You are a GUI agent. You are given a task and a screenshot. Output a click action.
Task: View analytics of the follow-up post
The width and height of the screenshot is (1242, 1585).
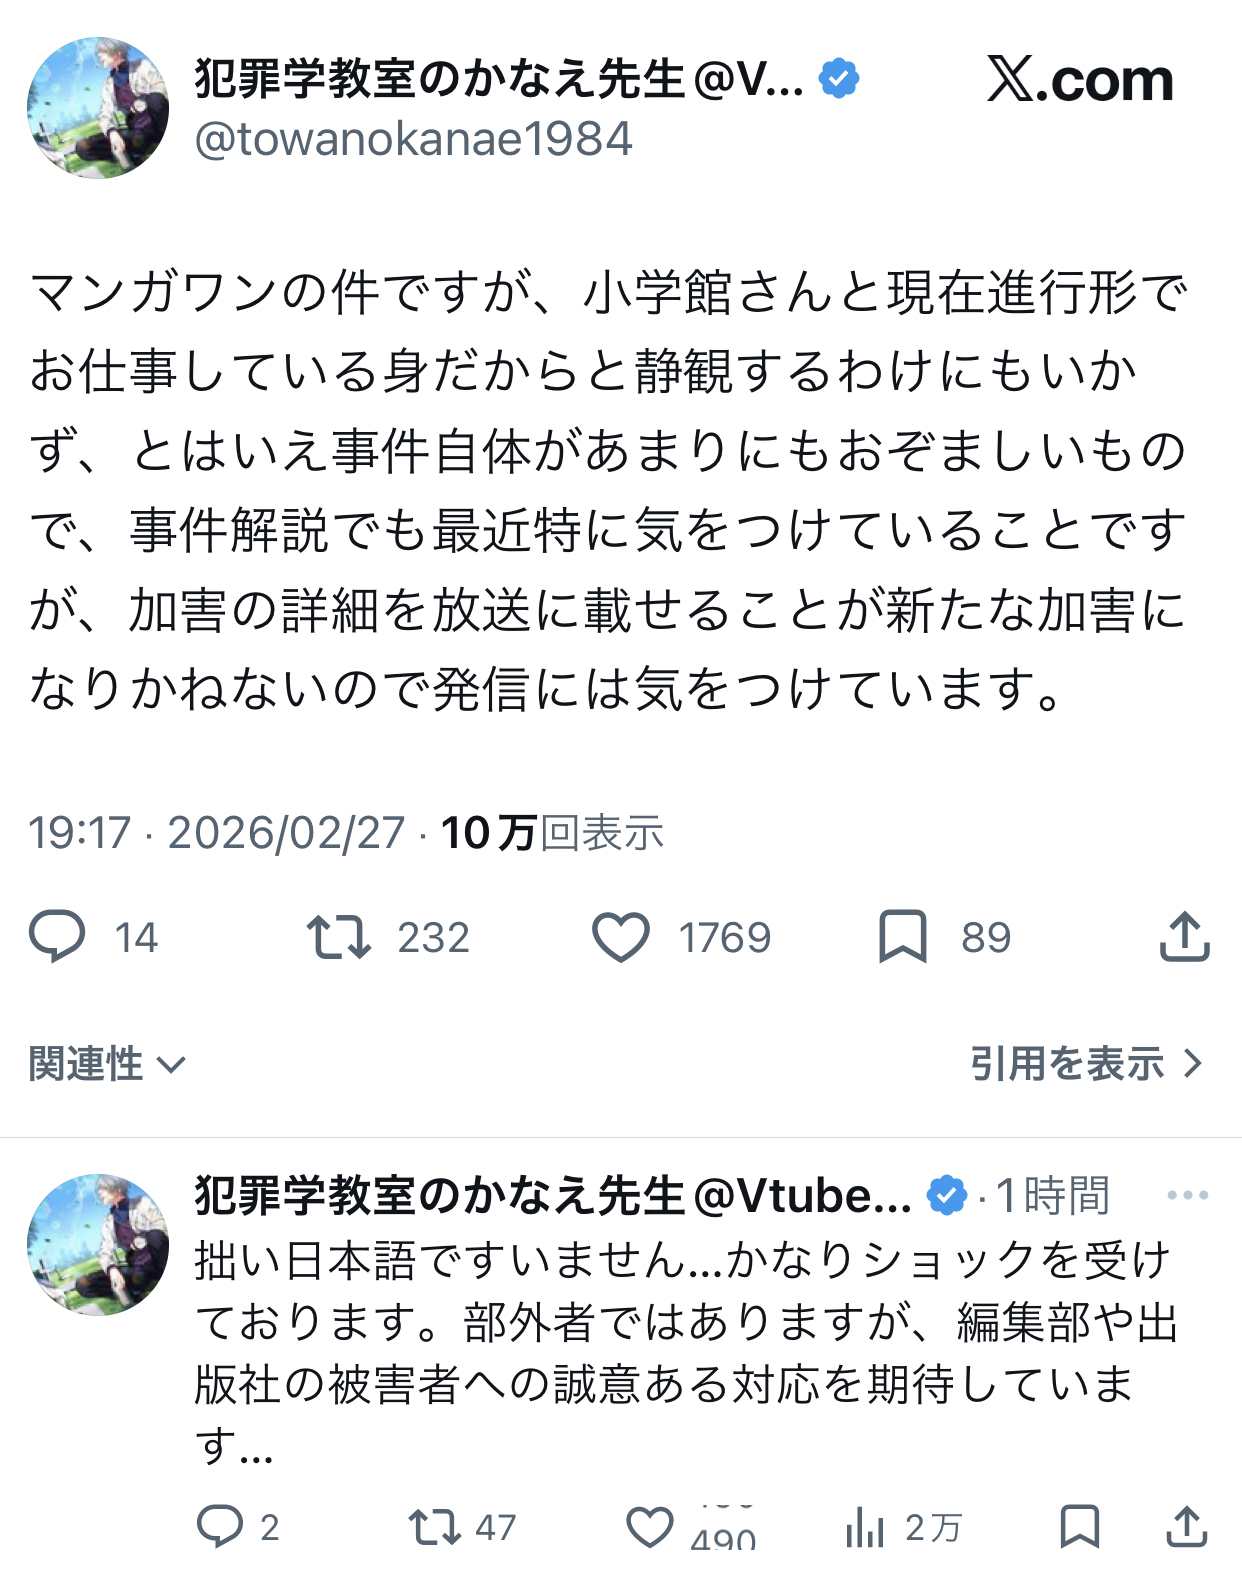[x=866, y=1527]
